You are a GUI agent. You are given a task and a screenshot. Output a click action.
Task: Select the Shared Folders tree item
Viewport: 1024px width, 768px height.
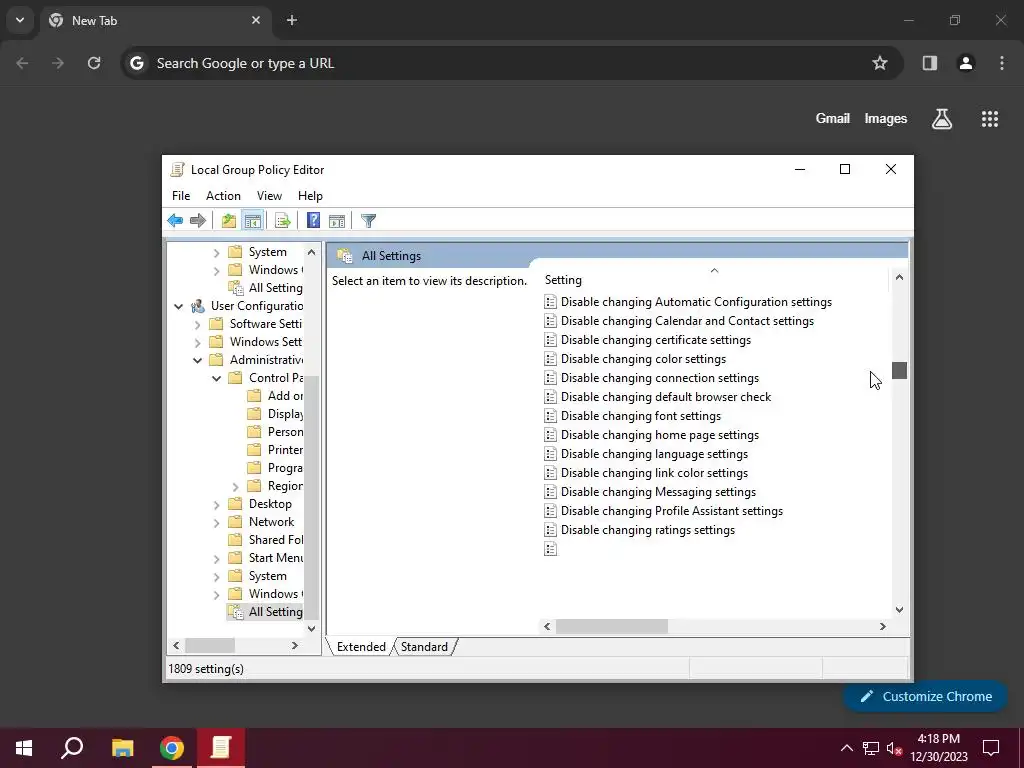tap(276, 540)
